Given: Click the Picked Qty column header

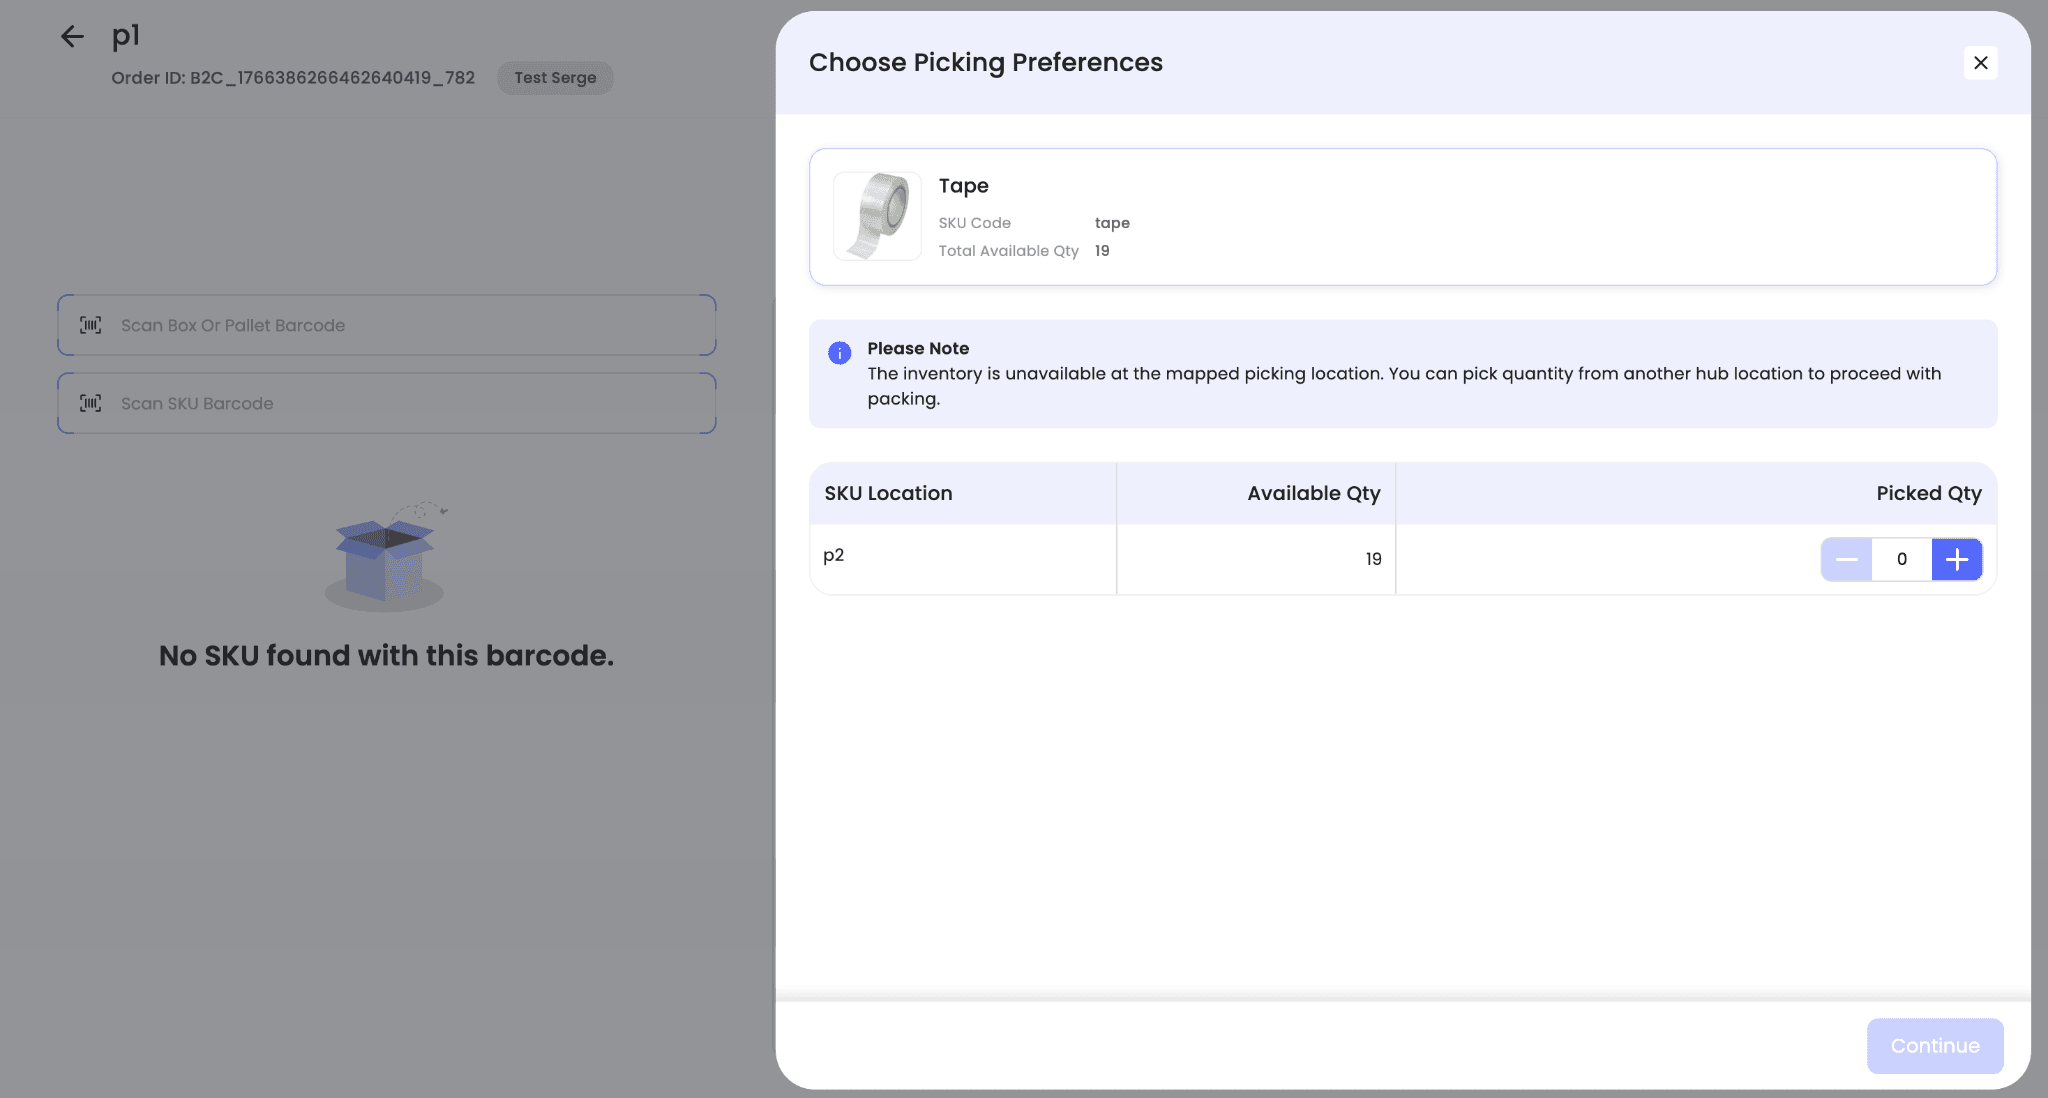Looking at the screenshot, I should (1928, 493).
